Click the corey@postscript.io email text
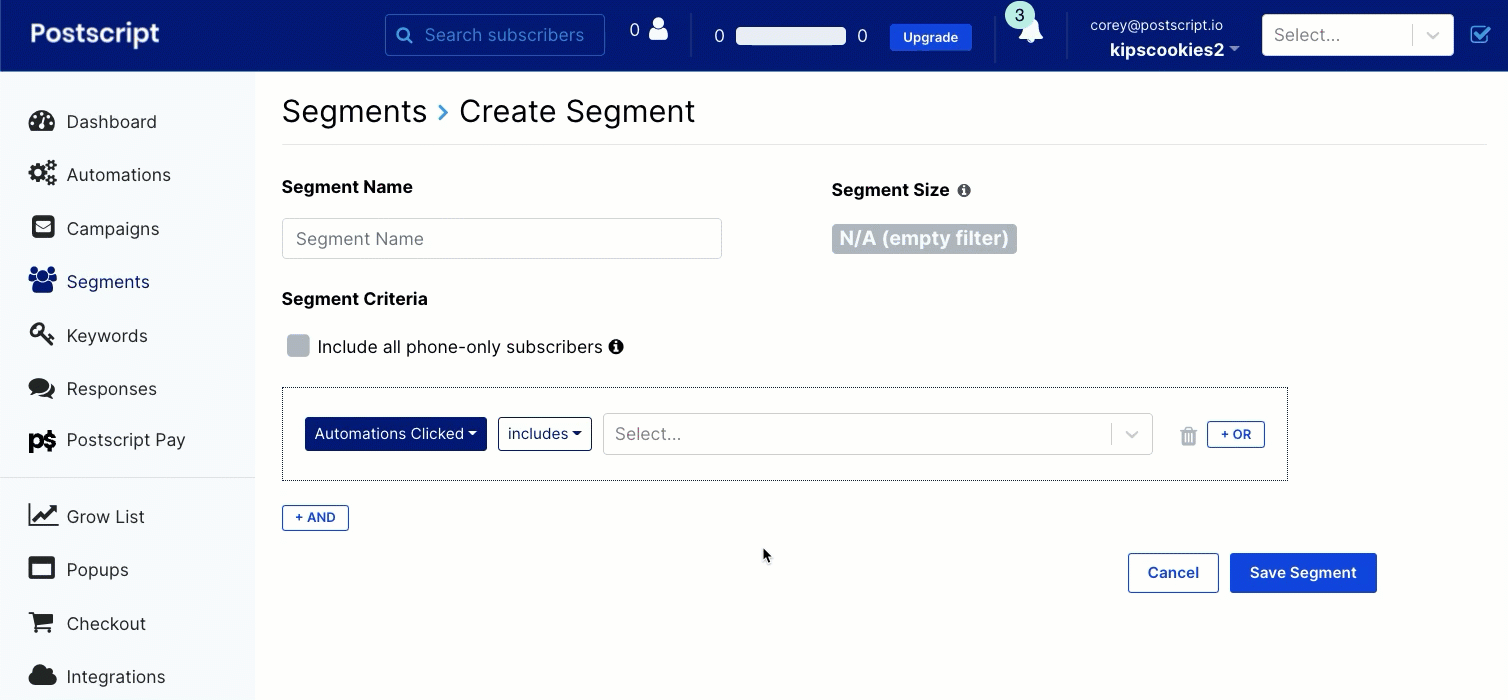 point(1156,25)
